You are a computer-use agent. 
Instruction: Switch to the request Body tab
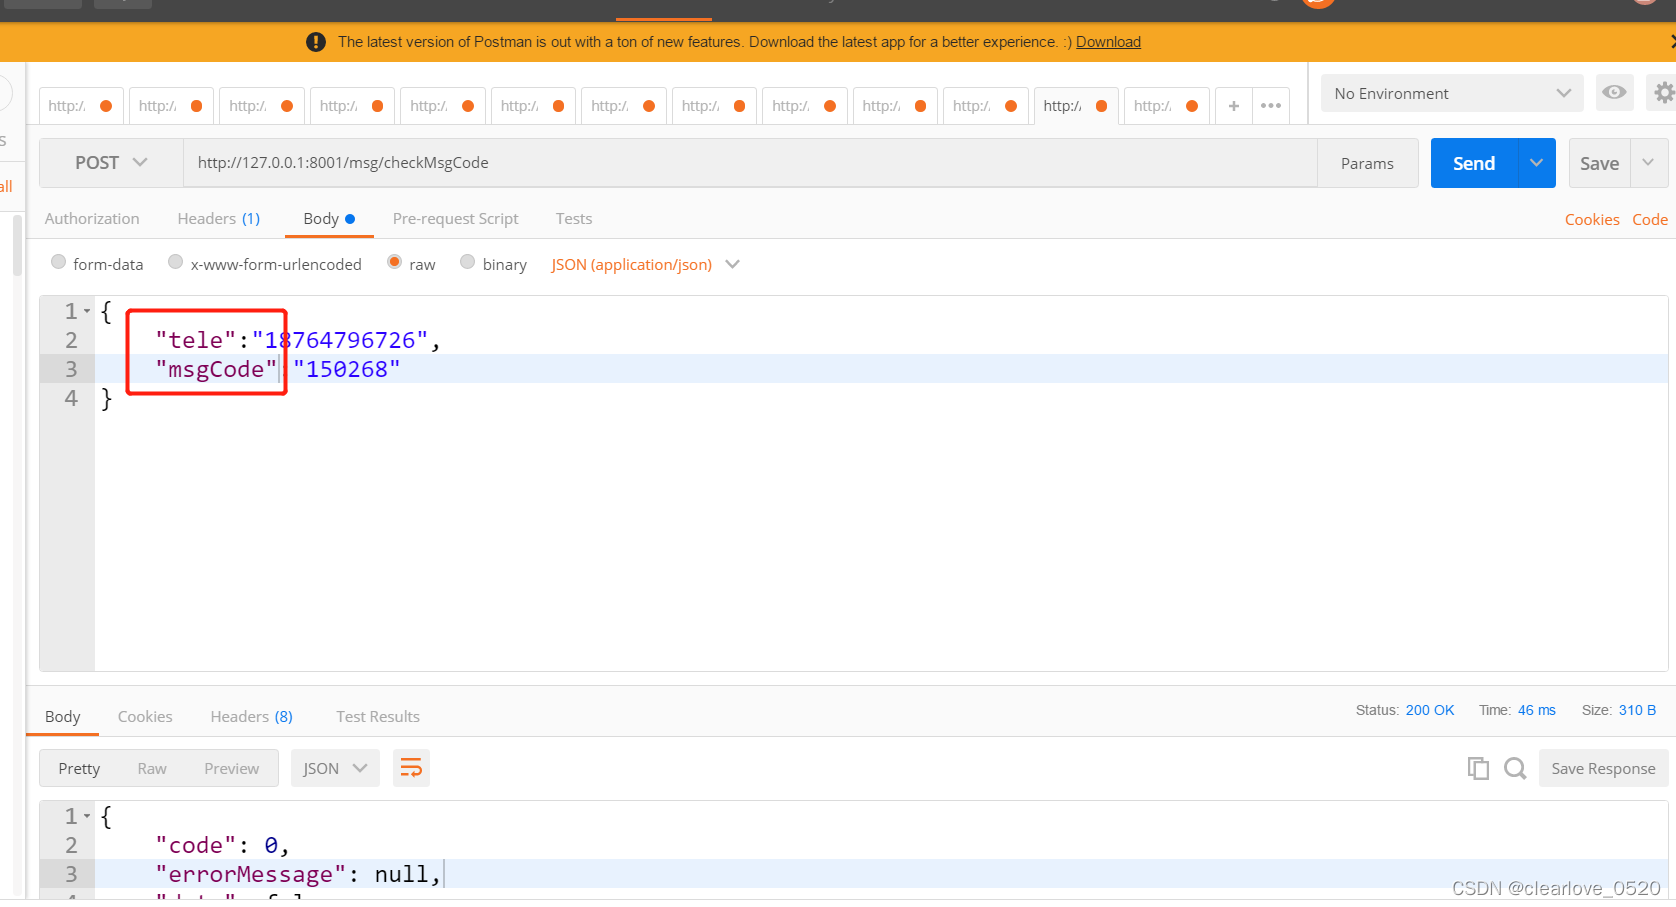point(329,218)
